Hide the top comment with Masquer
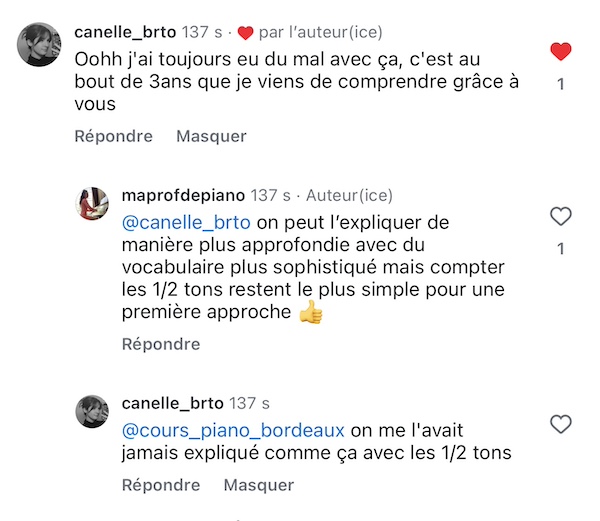The image size is (600, 521). (x=211, y=136)
